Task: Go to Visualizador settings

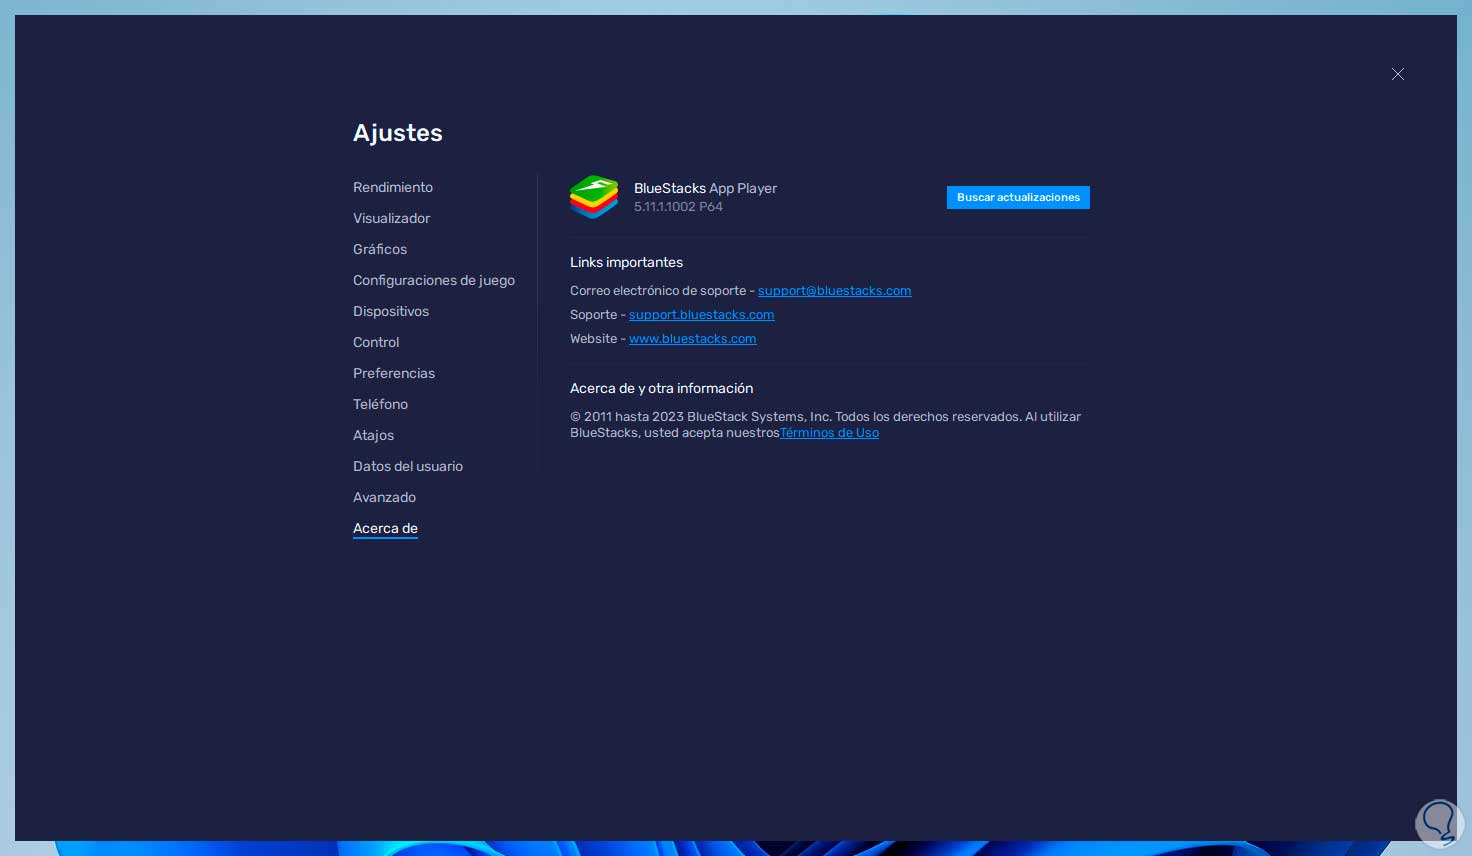Action: pos(391,218)
